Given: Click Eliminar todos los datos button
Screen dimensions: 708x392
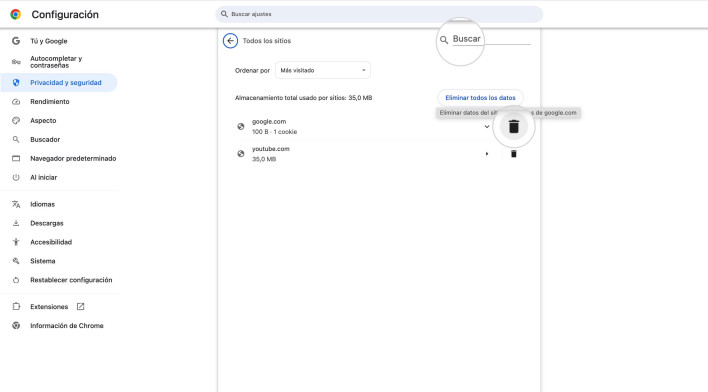Looking at the screenshot, I should click(x=480, y=98).
